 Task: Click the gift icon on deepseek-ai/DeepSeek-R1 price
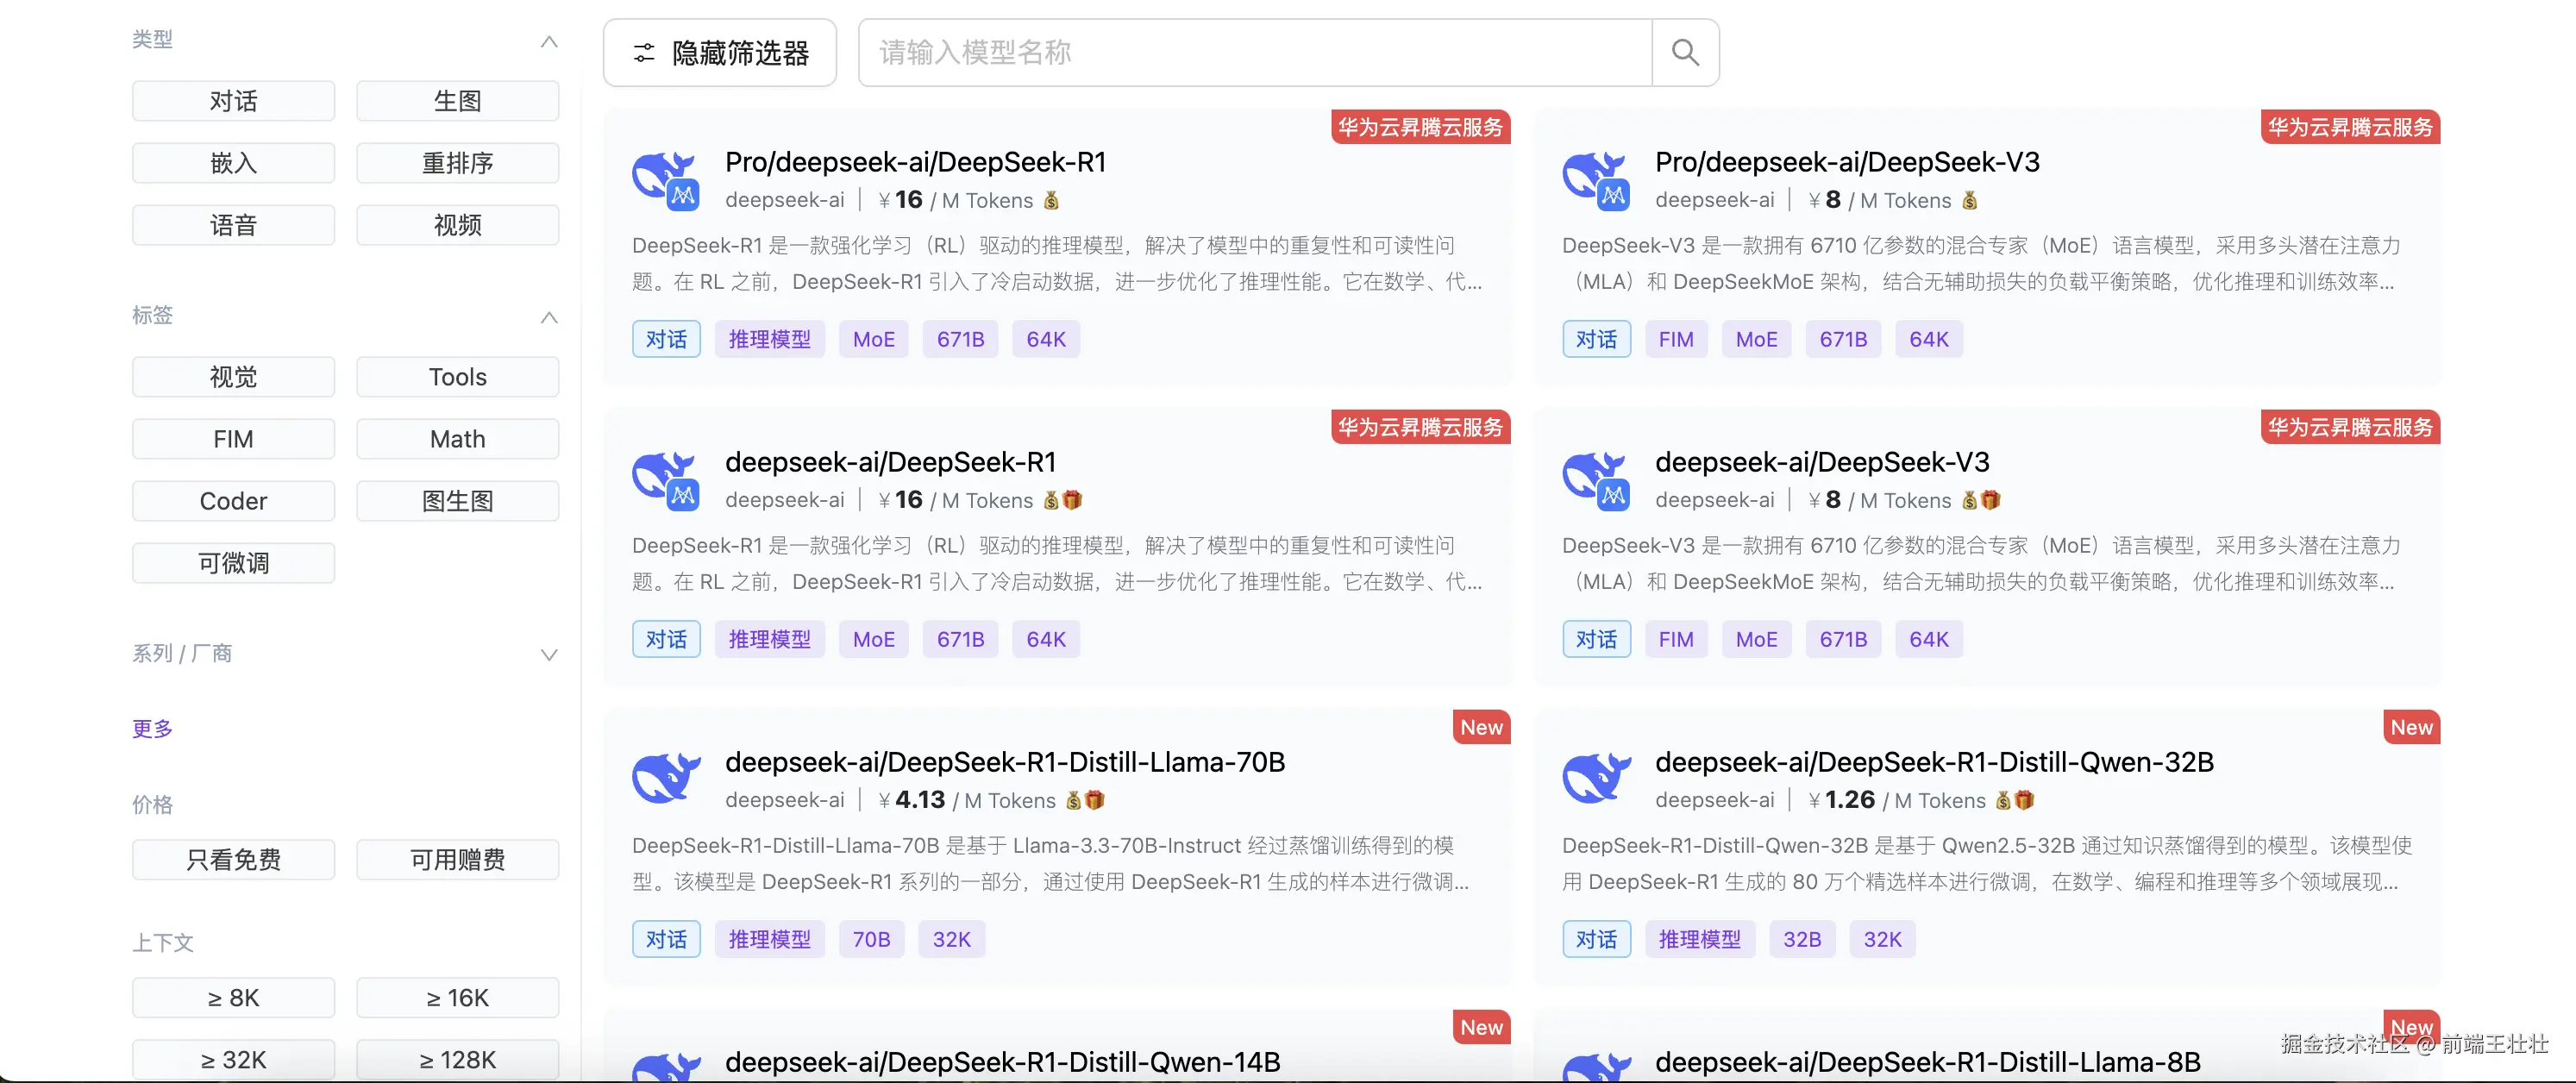1073,500
